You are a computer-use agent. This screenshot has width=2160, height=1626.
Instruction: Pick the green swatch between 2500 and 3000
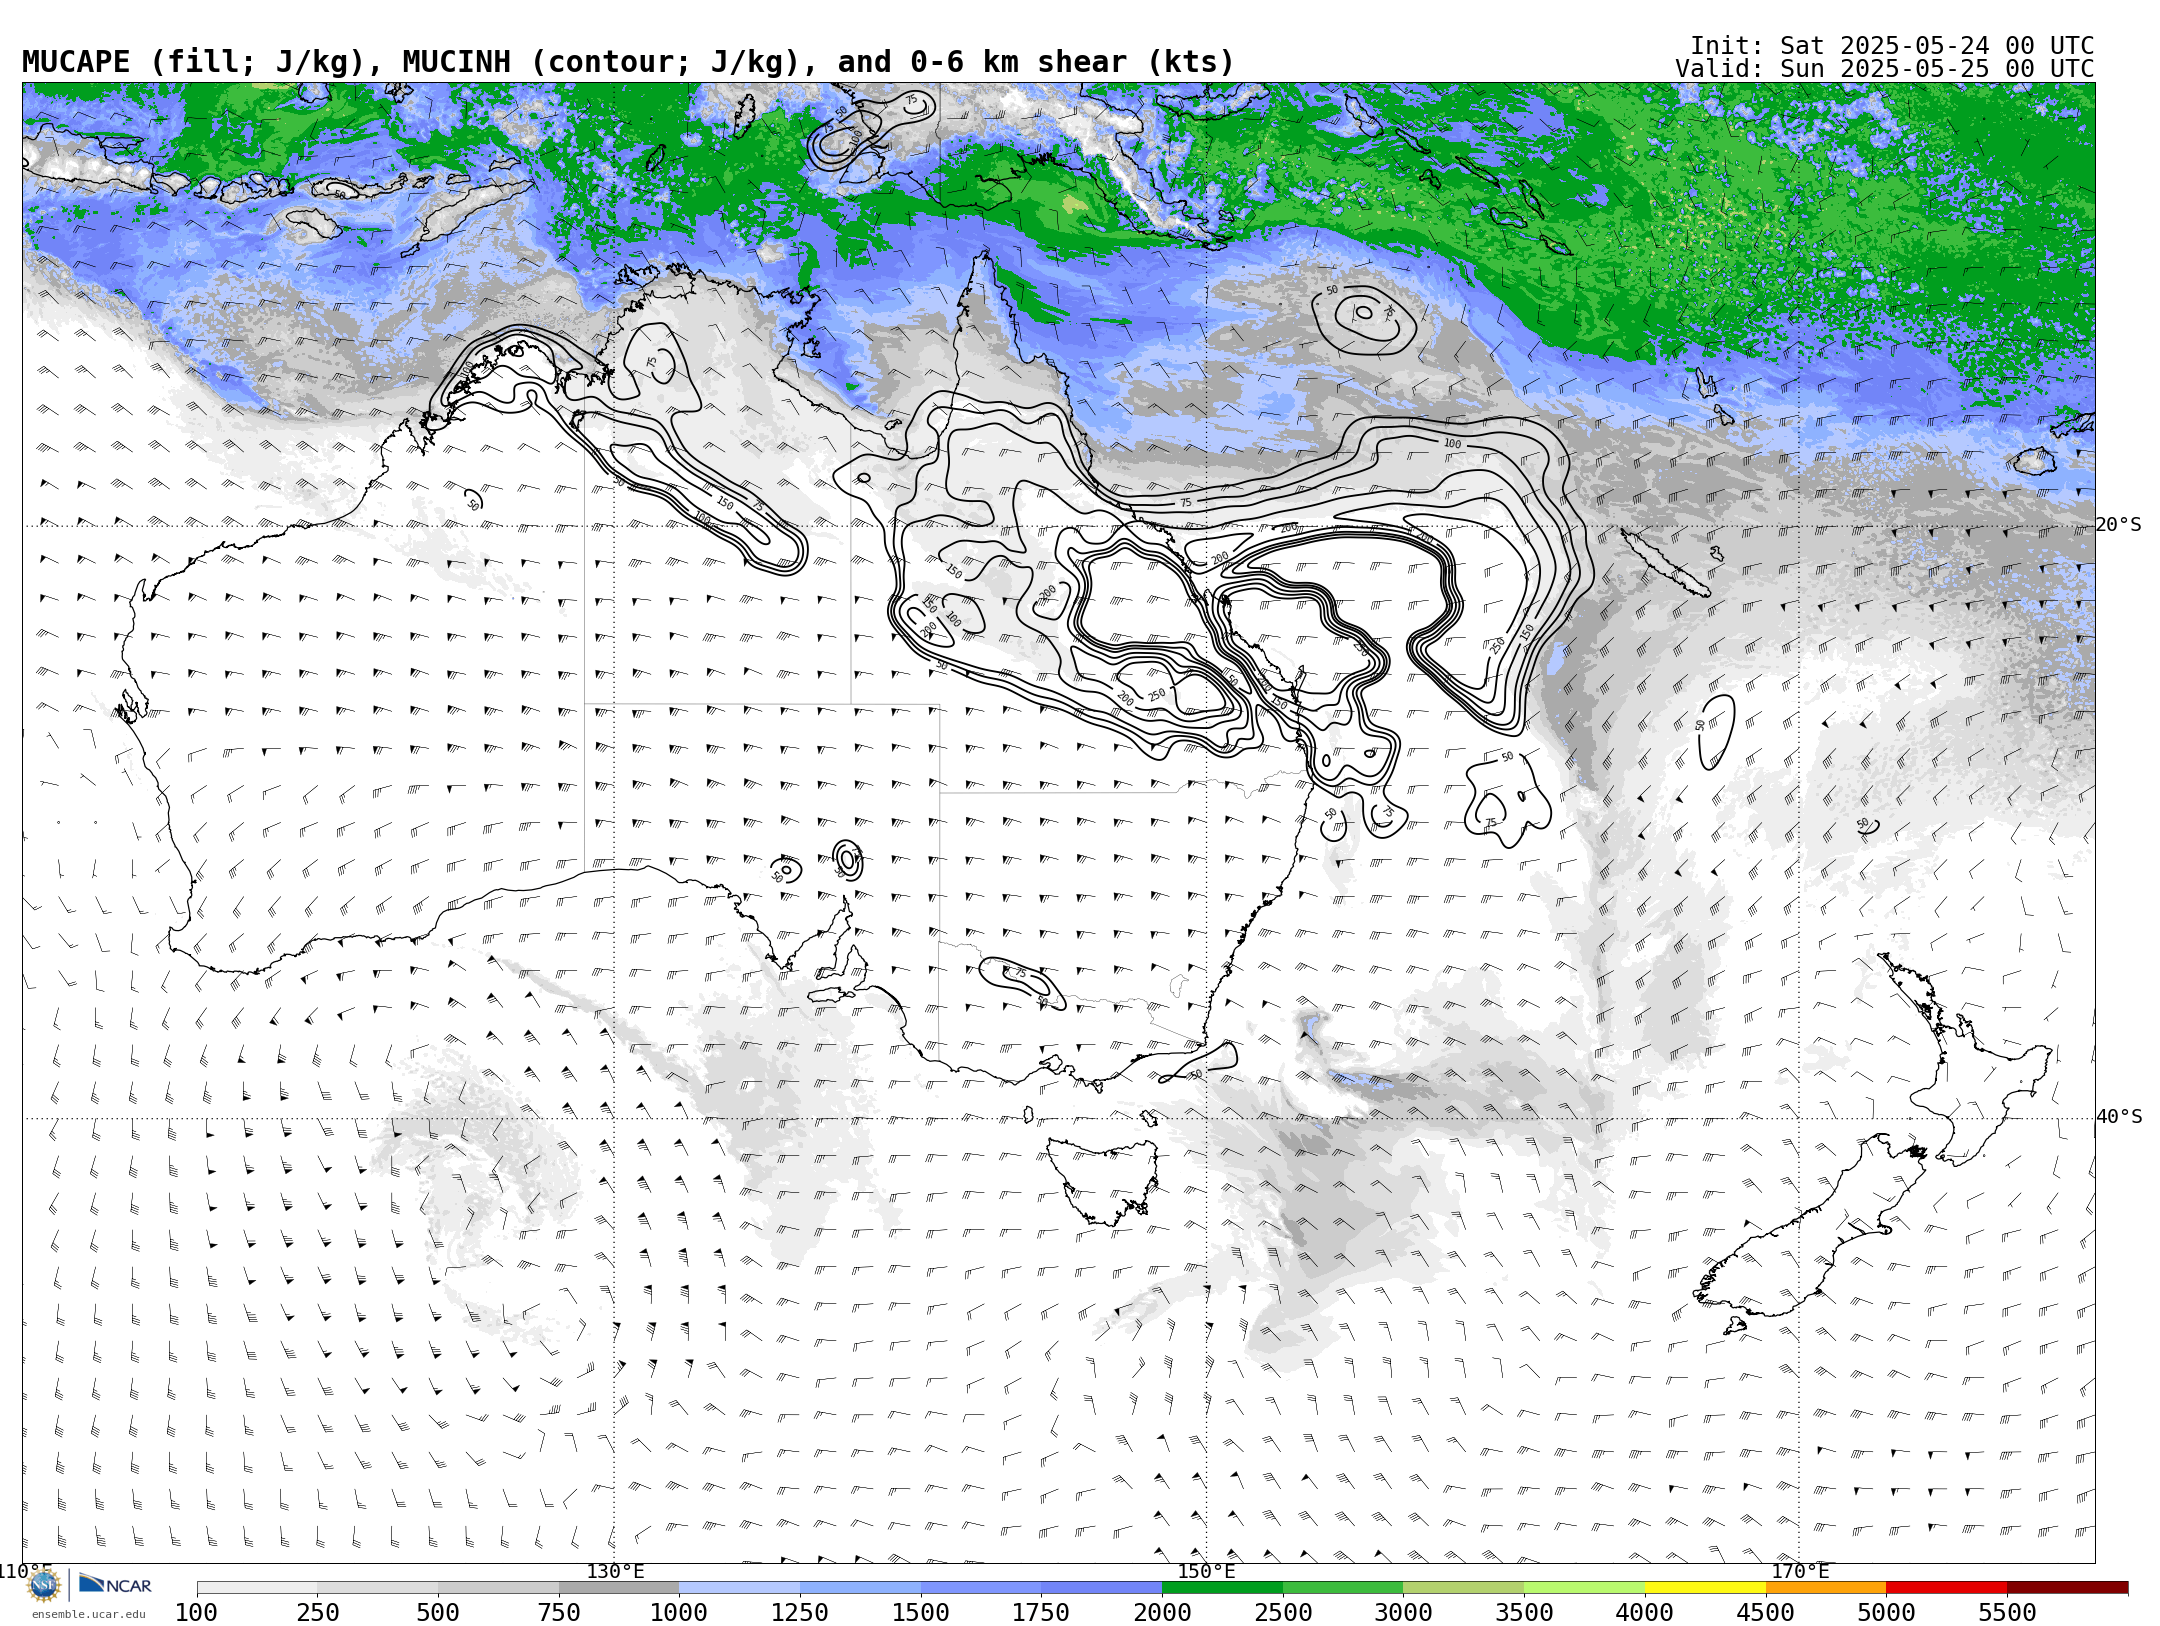tap(1343, 1588)
